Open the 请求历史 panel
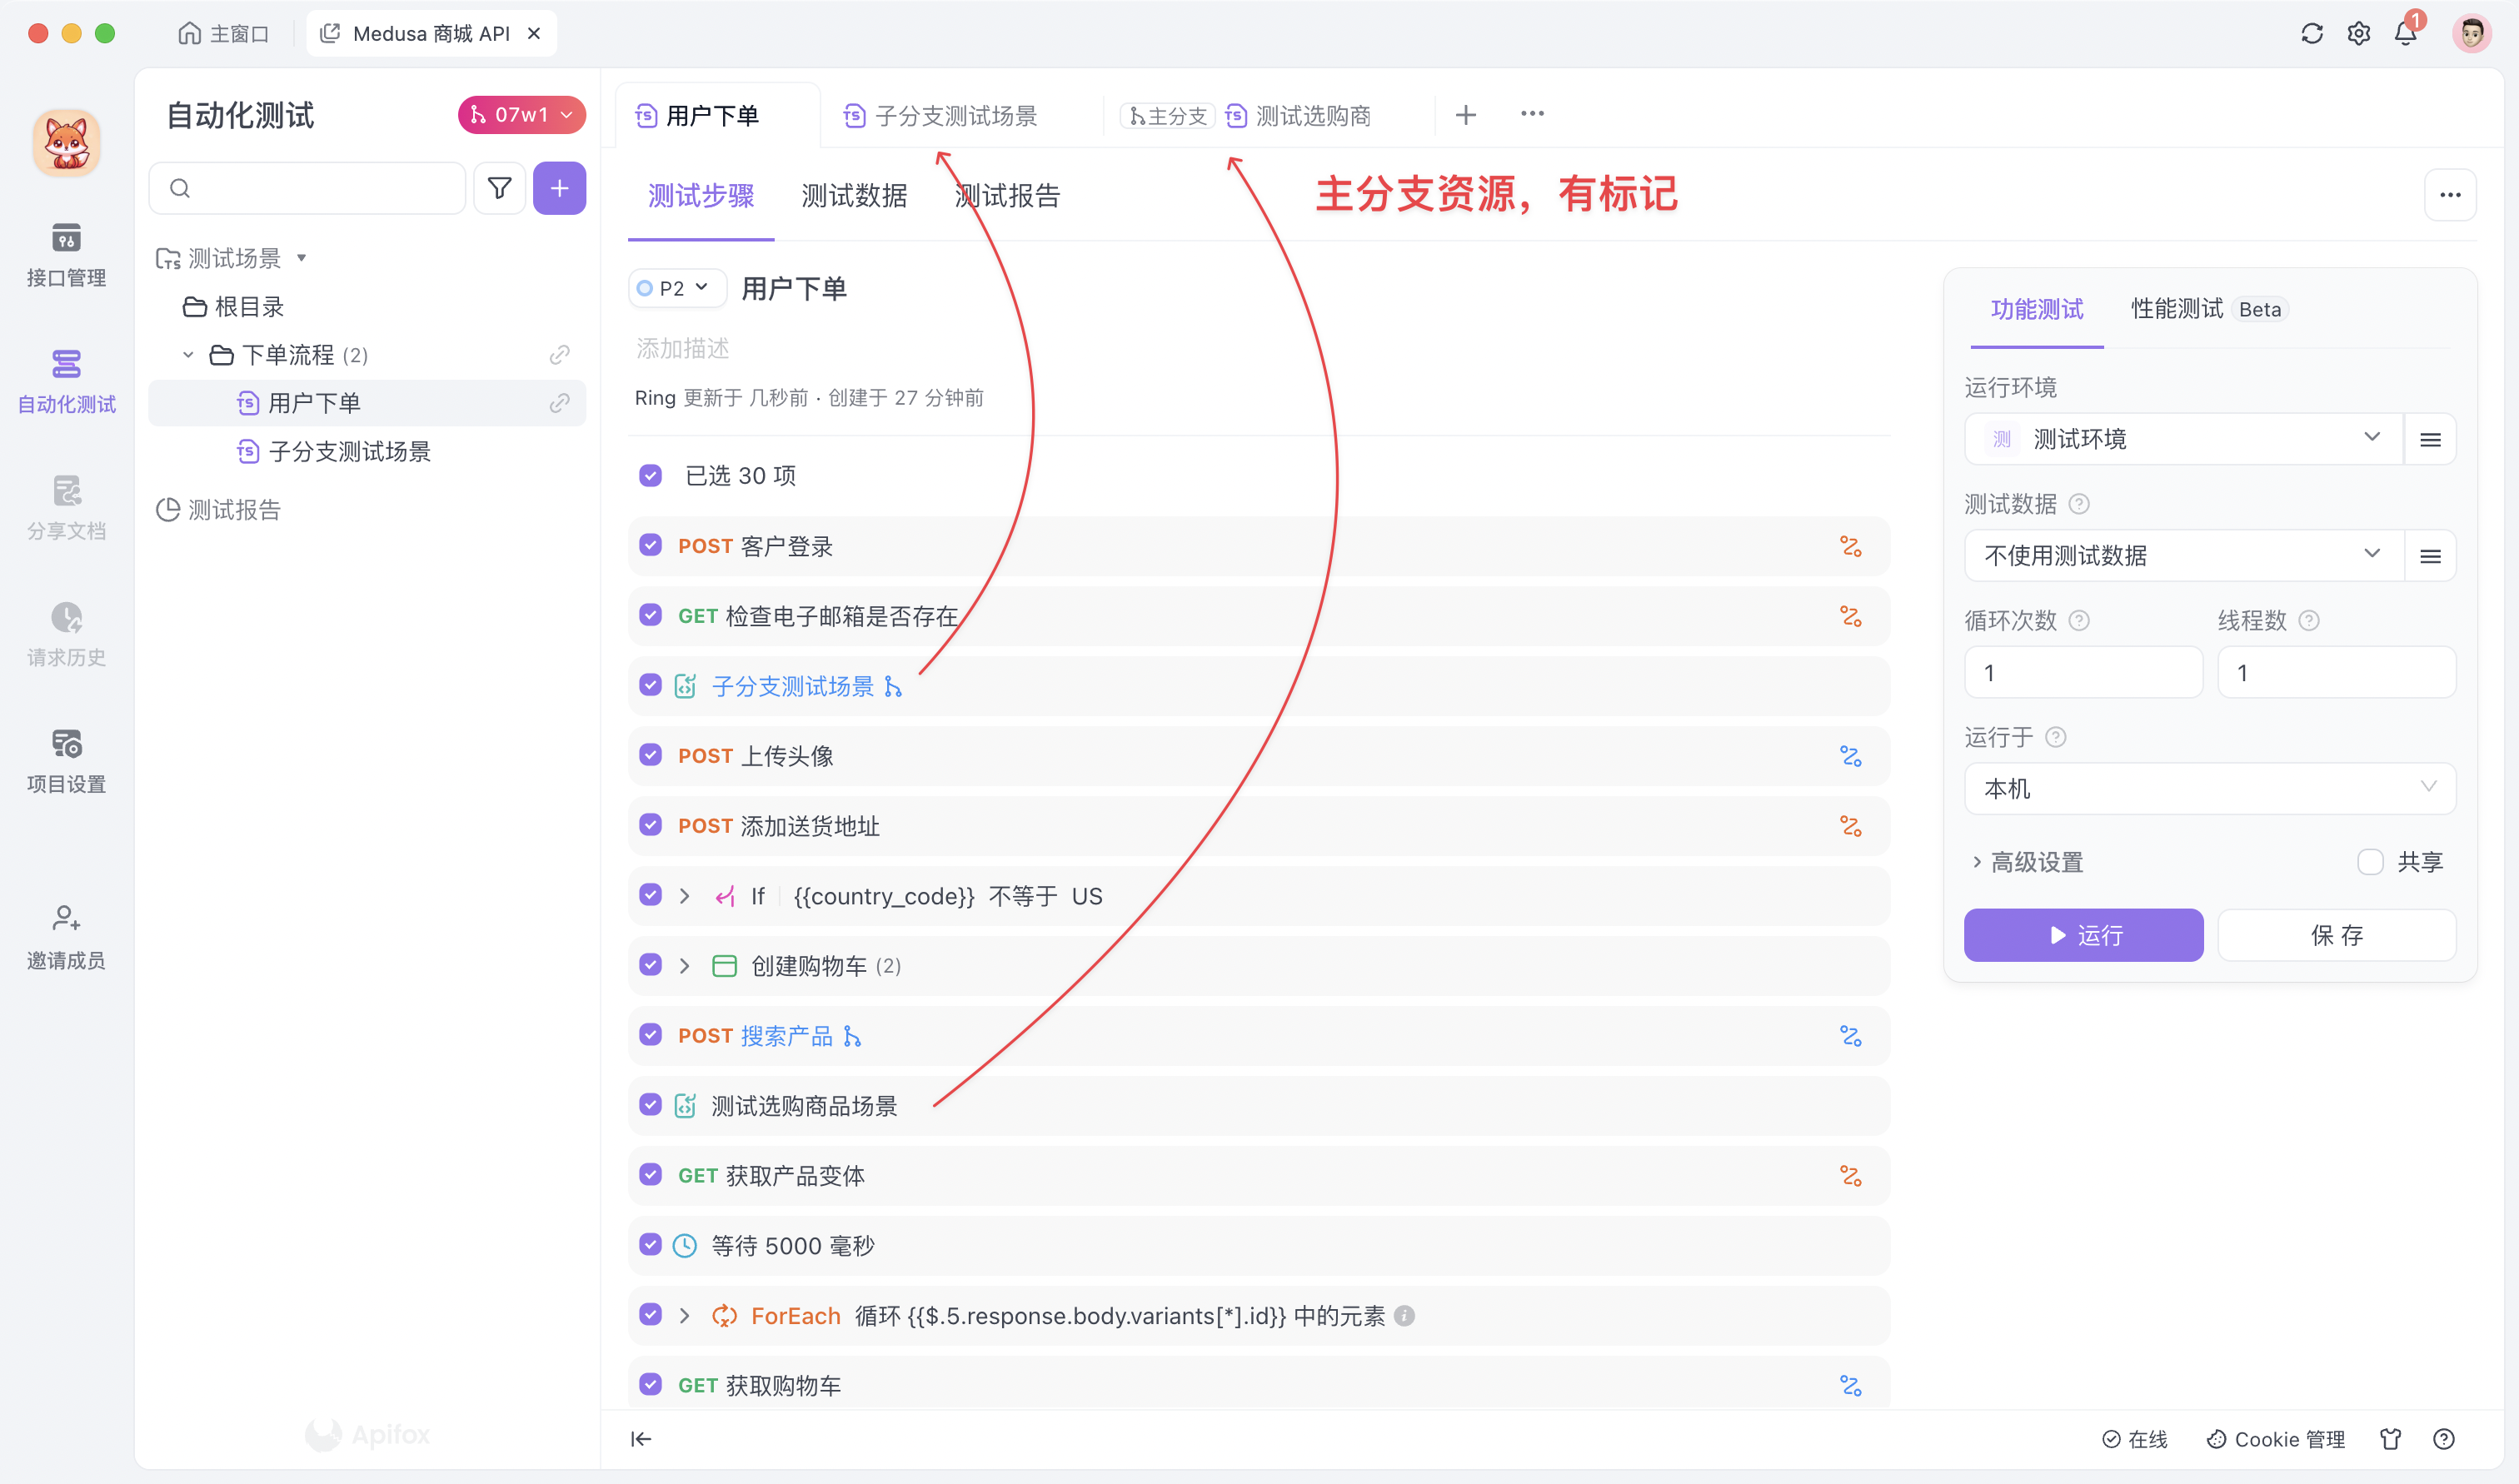2519x1484 pixels. [x=65, y=631]
